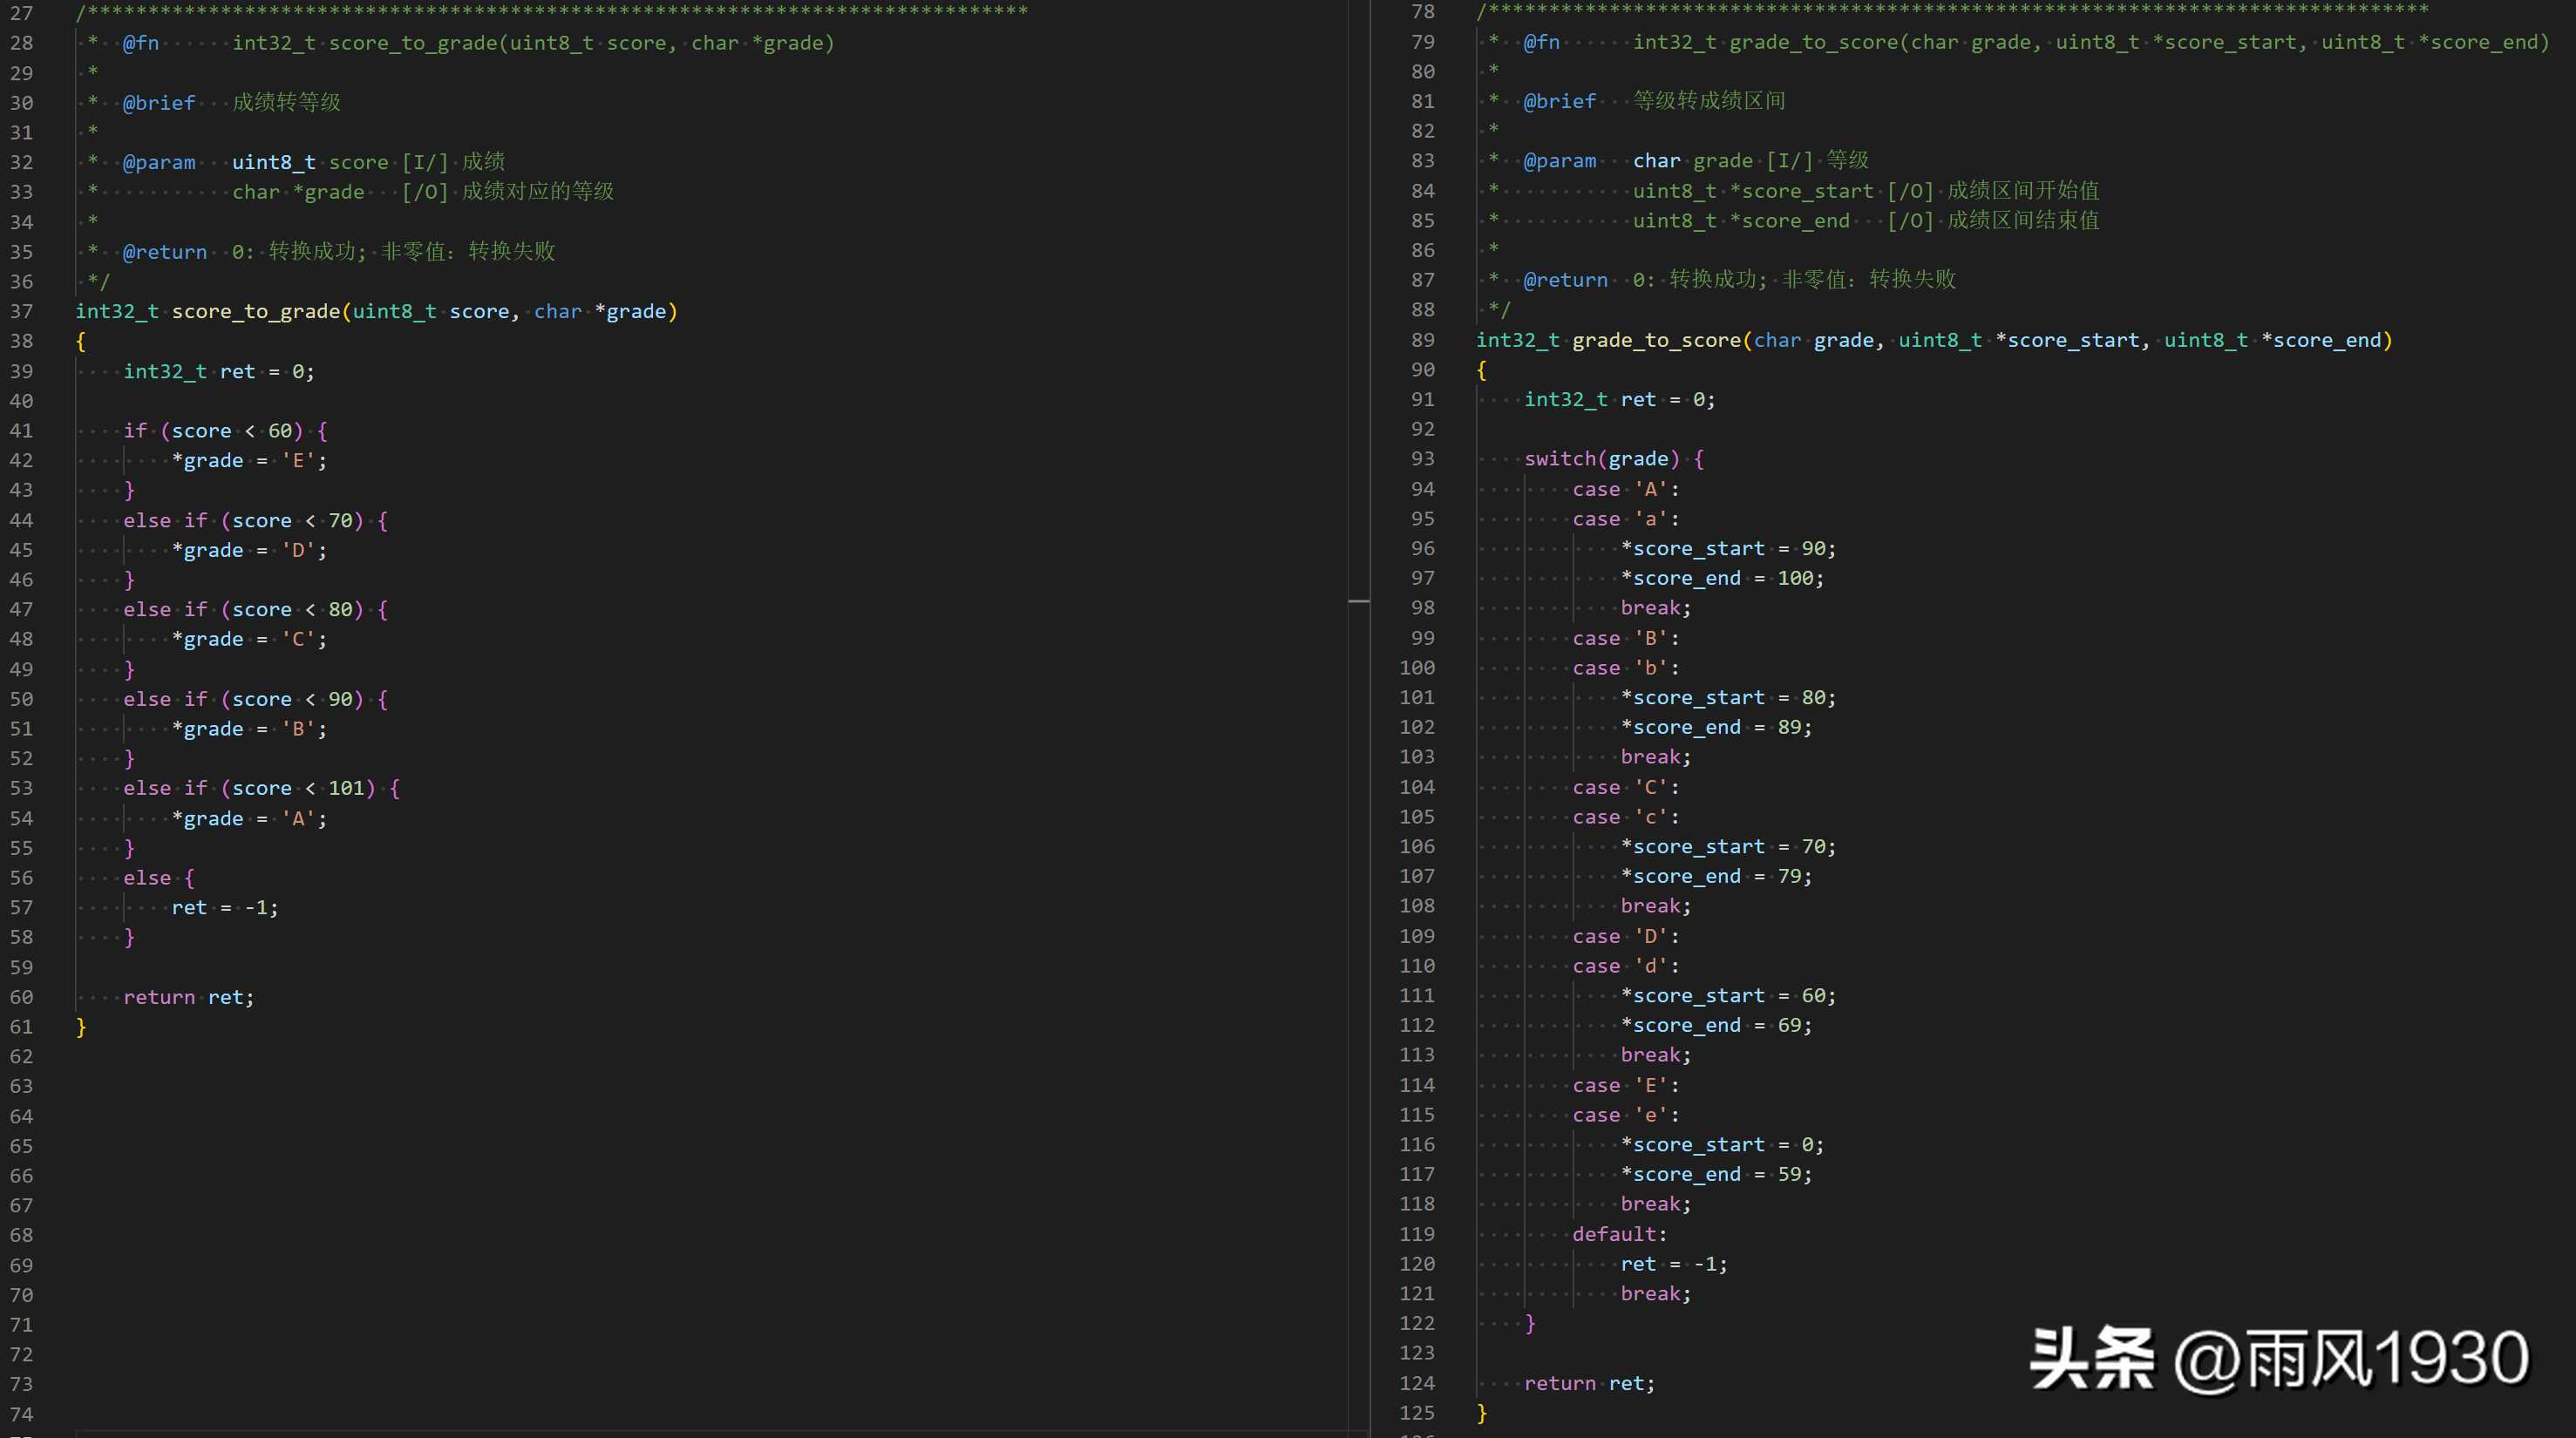Click the closing brace on line 61
The height and width of the screenshot is (1438, 2576).
tap(81, 1027)
